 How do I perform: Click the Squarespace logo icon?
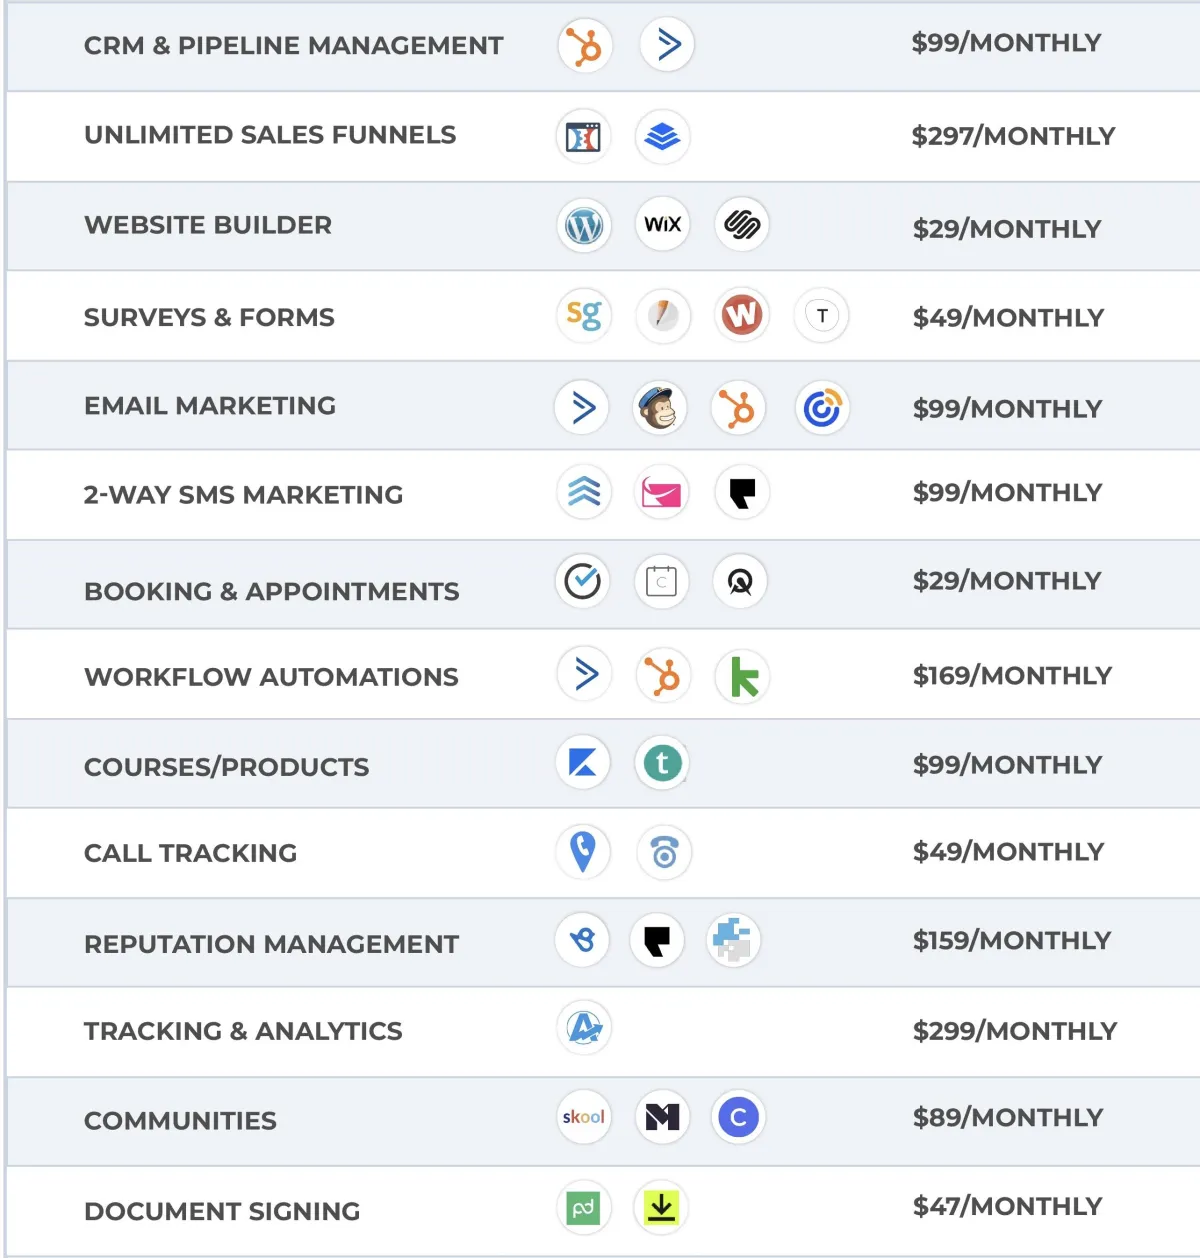click(x=742, y=225)
